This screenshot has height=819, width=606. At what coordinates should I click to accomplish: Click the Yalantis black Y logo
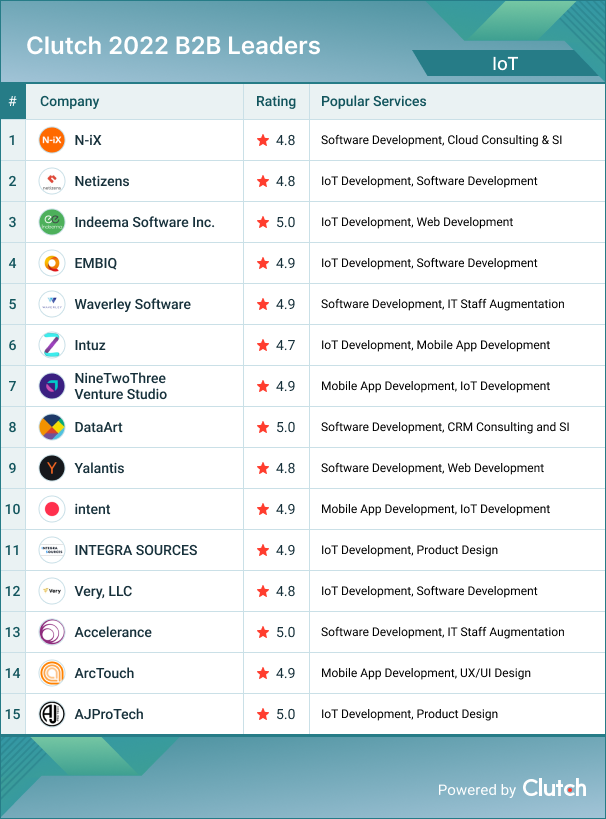click(52, 468)
